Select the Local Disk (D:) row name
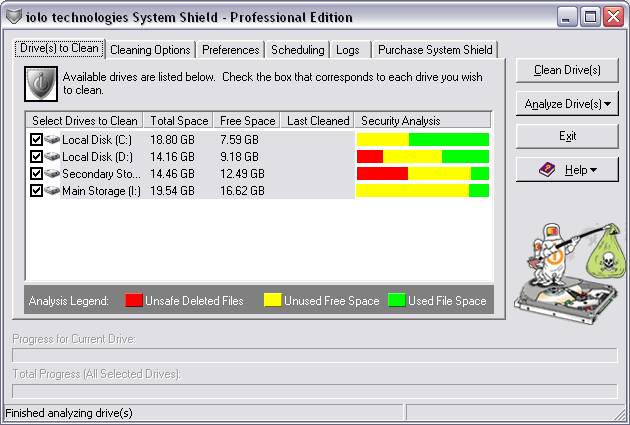 (98, 157)
